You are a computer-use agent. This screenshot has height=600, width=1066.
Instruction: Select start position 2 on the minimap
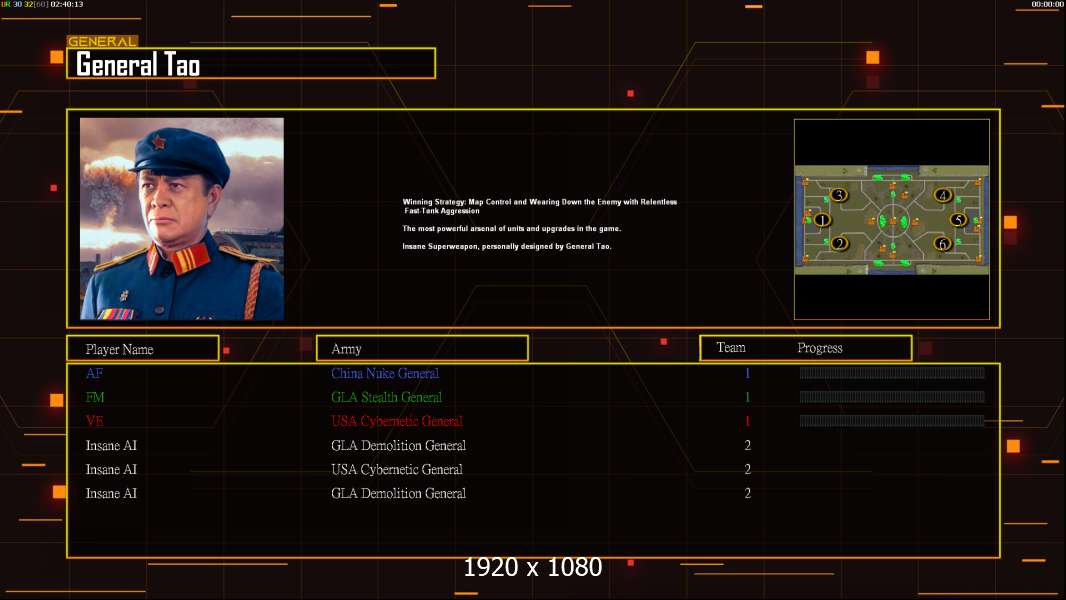[x=839, y=243]
